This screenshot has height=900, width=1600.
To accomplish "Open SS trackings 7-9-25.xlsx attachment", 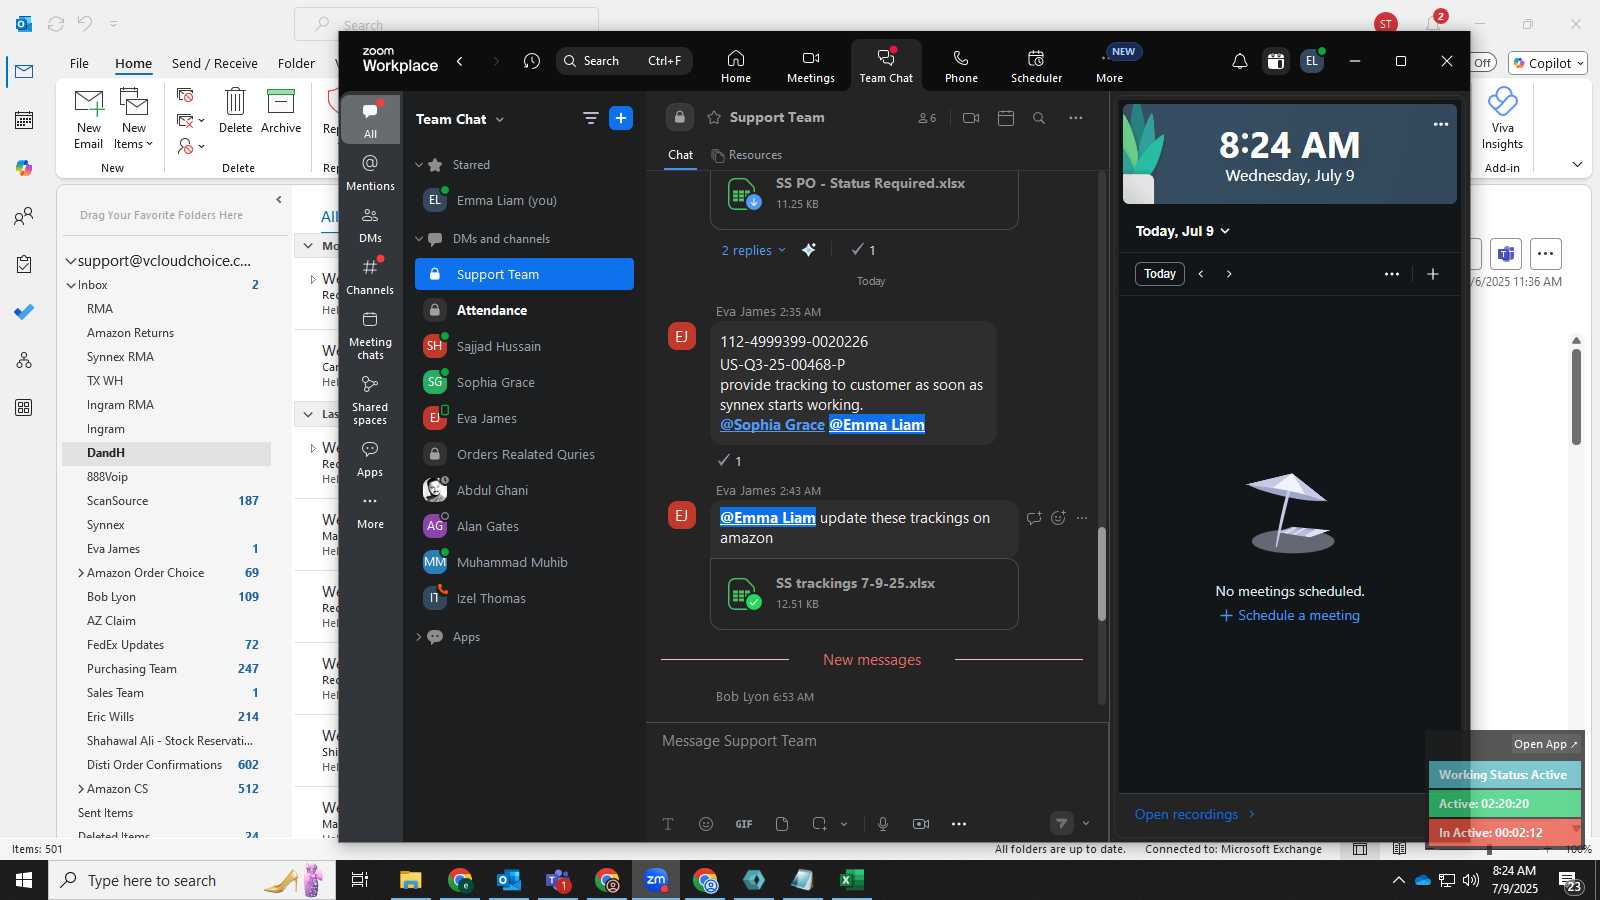I will pos(864,593).
